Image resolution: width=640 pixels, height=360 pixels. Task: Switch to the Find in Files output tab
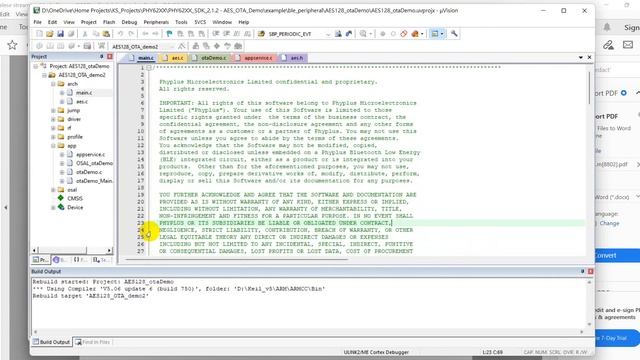pos(93,342)
